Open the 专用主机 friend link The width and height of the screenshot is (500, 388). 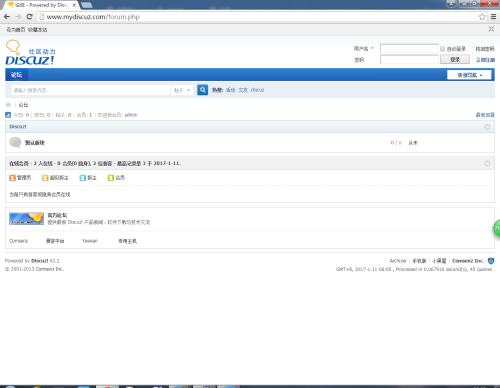pyautogui.click(x=127, y=241)
